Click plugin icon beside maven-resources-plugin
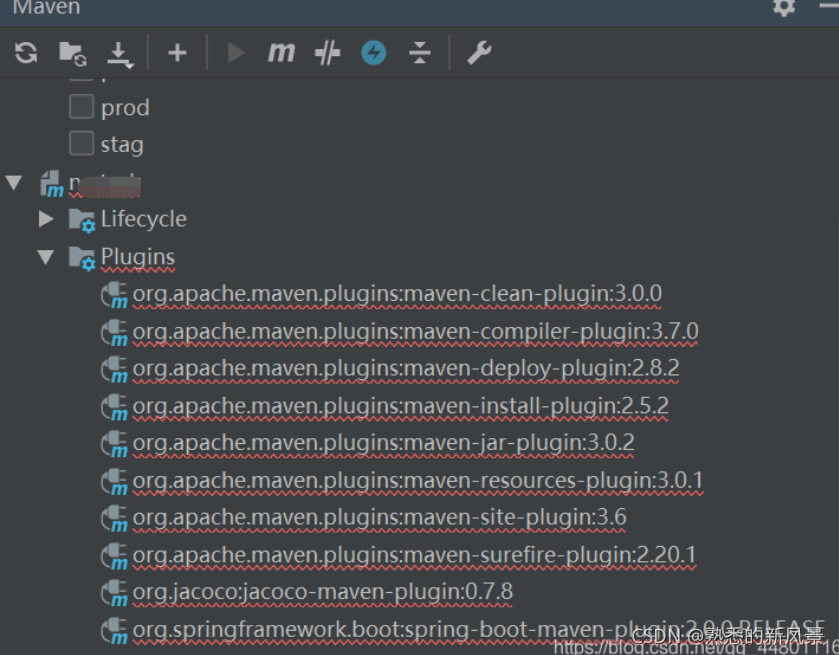This screenshot has width=839, height=655. (x=115, y=482)
